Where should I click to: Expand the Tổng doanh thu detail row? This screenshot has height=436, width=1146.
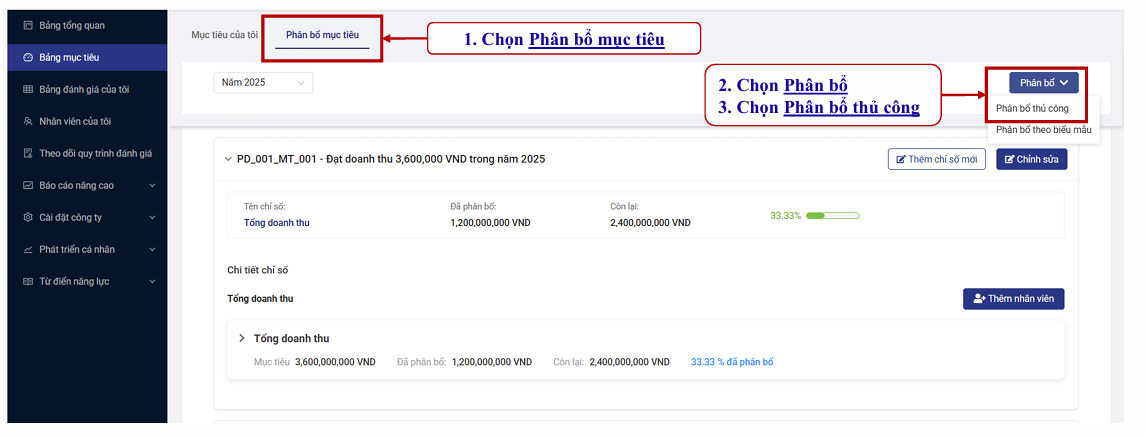pos(242,339)
